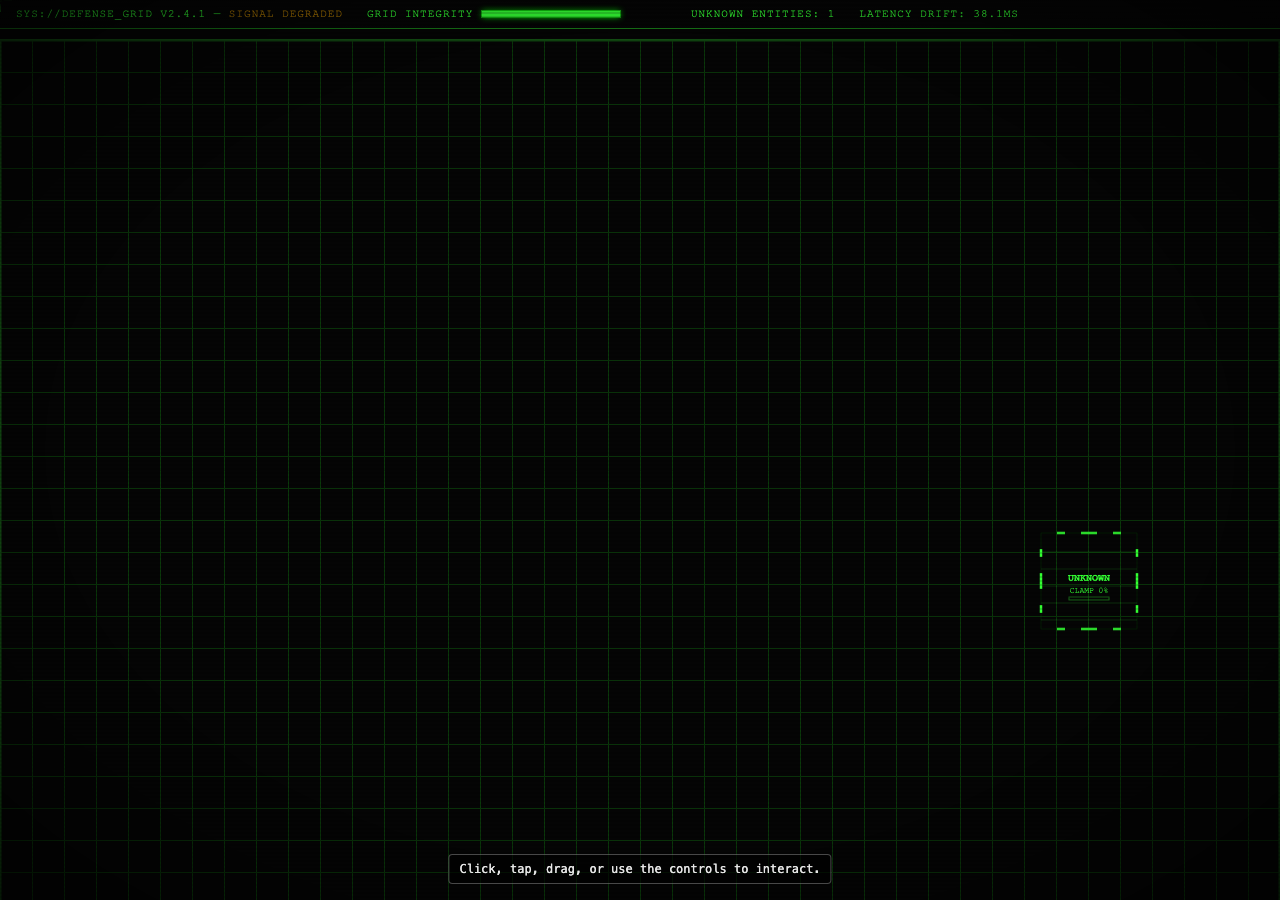Click the LATENCY DRIFT: 38.1MS readout

[938, 14]
